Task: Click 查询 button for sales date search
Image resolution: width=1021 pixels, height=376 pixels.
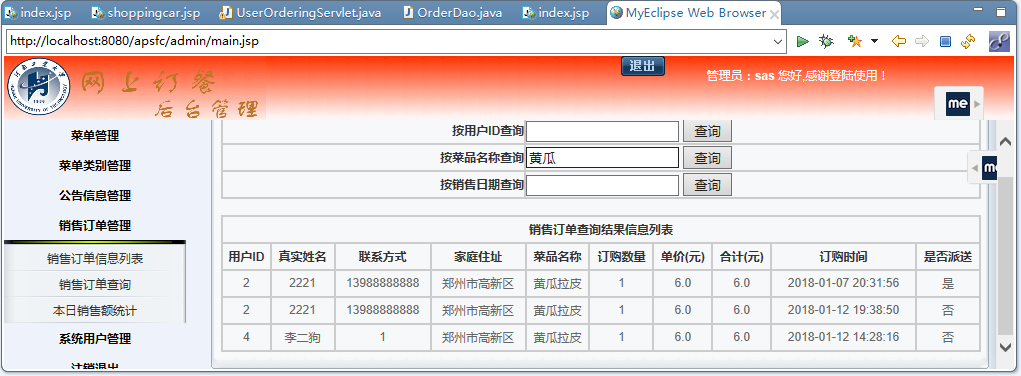Action: click(x=707, y=185)
